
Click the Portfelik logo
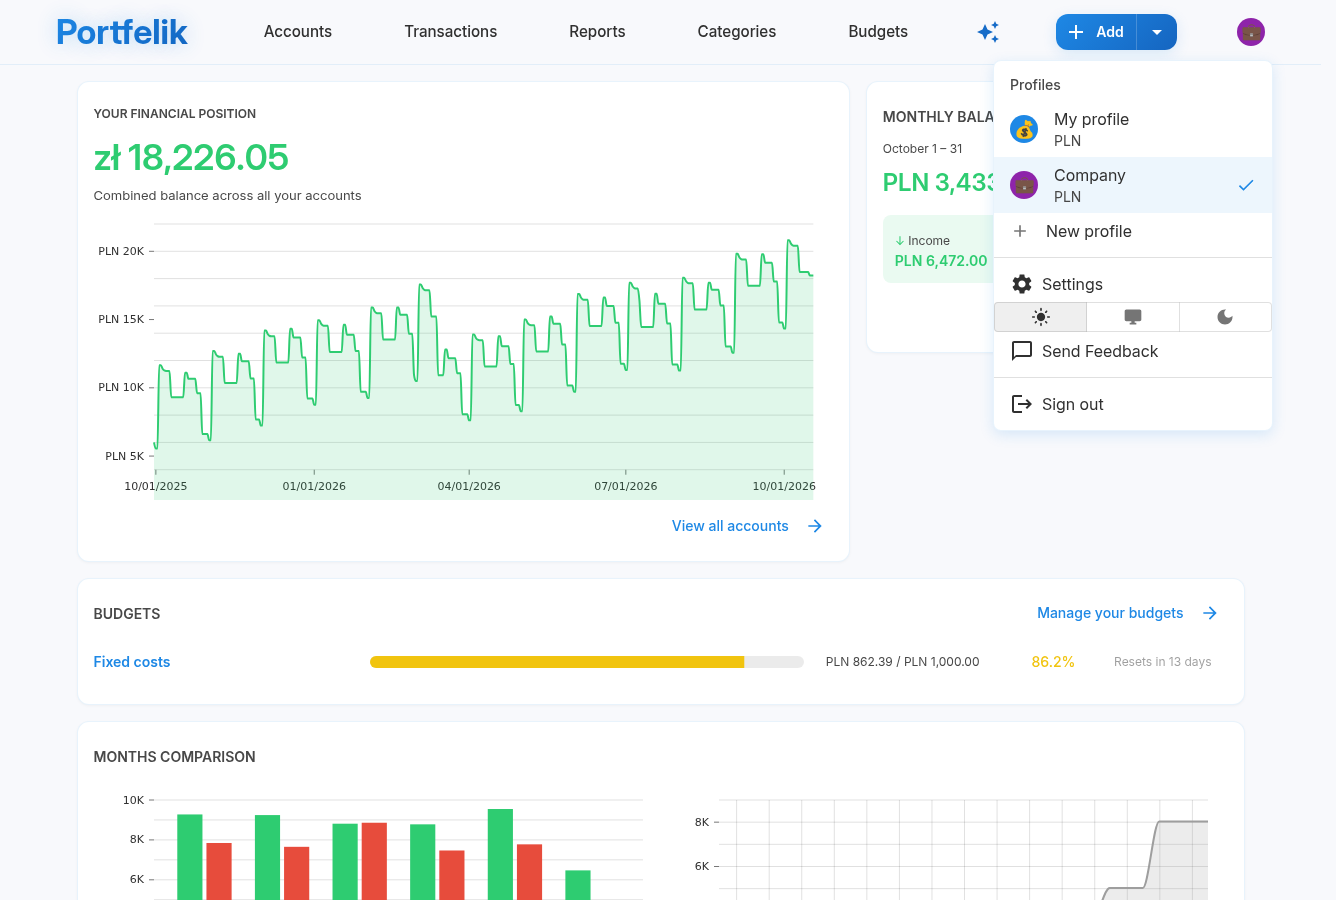pos(122,32)
